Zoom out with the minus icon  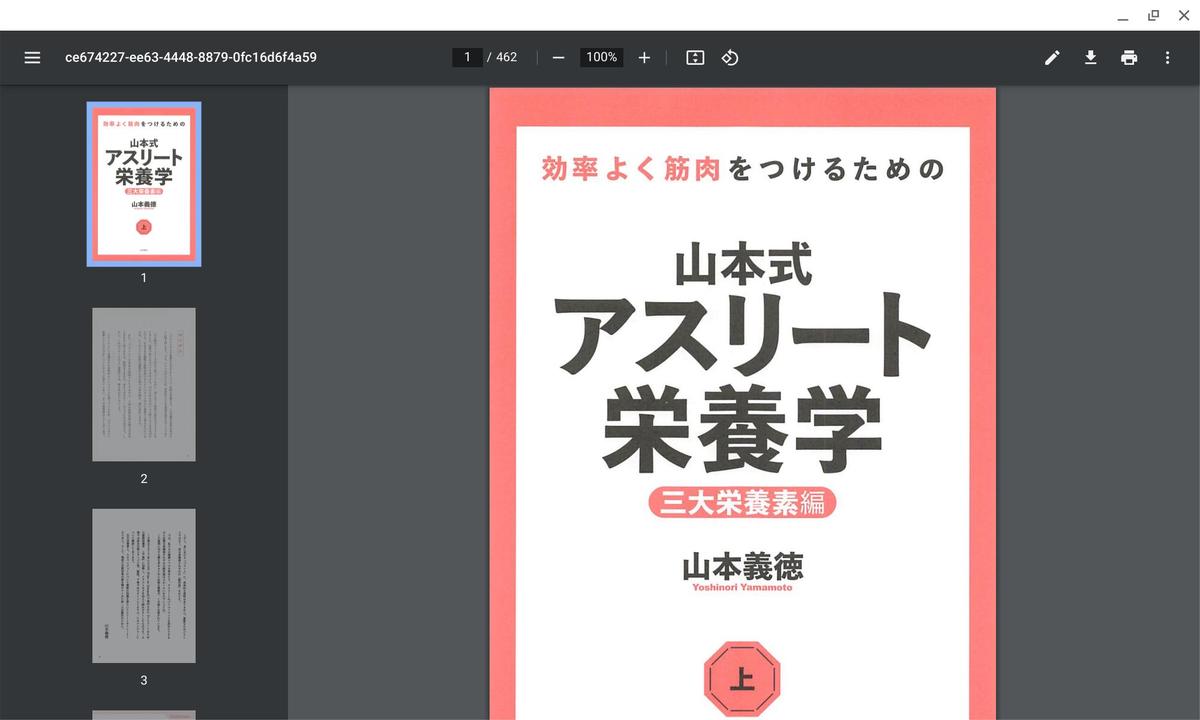pos(558,58)
